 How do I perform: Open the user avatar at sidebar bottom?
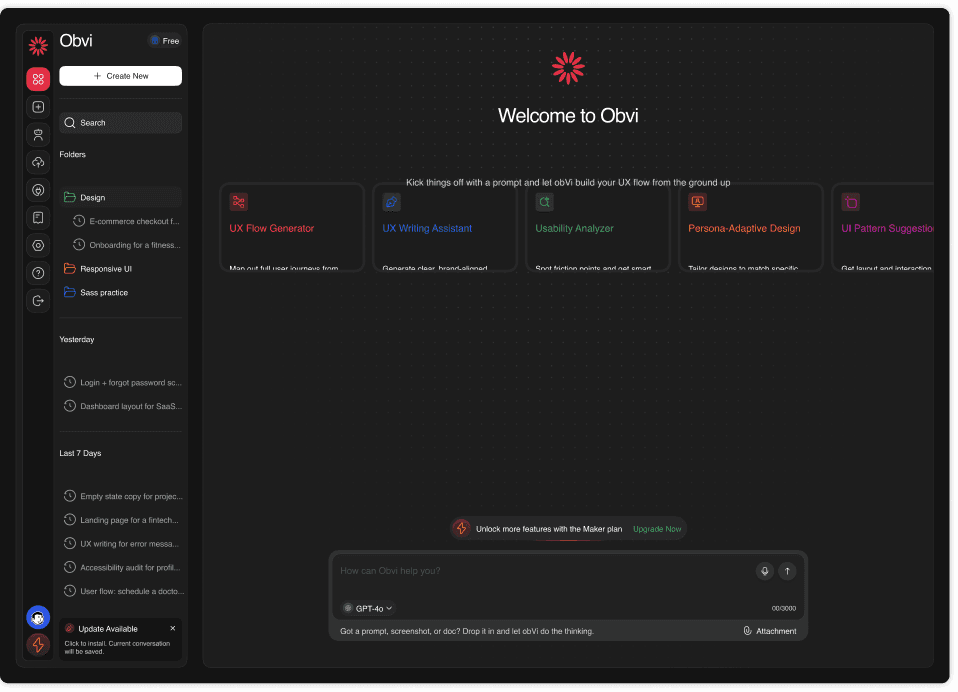tap(38, 618)
